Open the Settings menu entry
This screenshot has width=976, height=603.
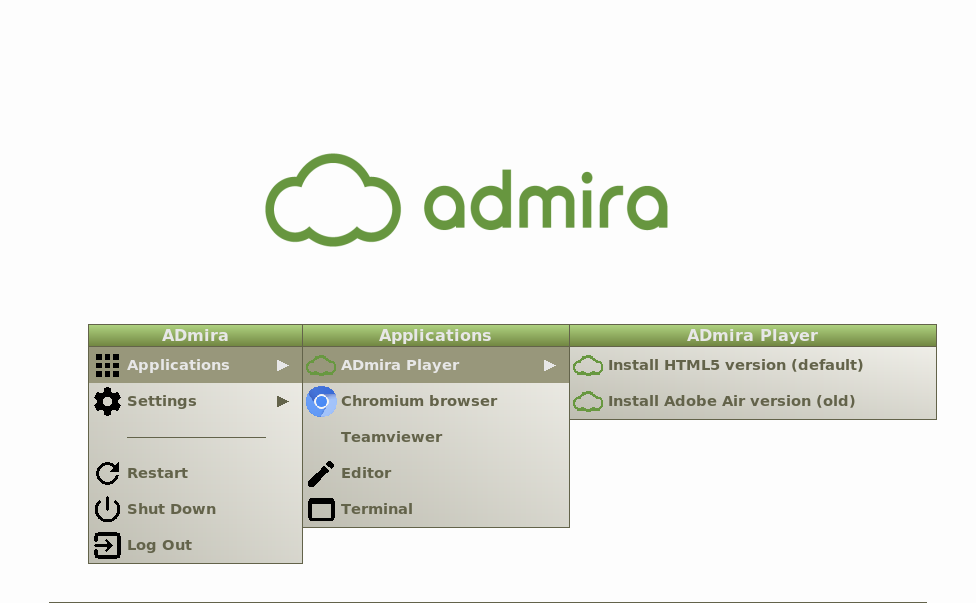pyautogui.click(x=195, y=401)
